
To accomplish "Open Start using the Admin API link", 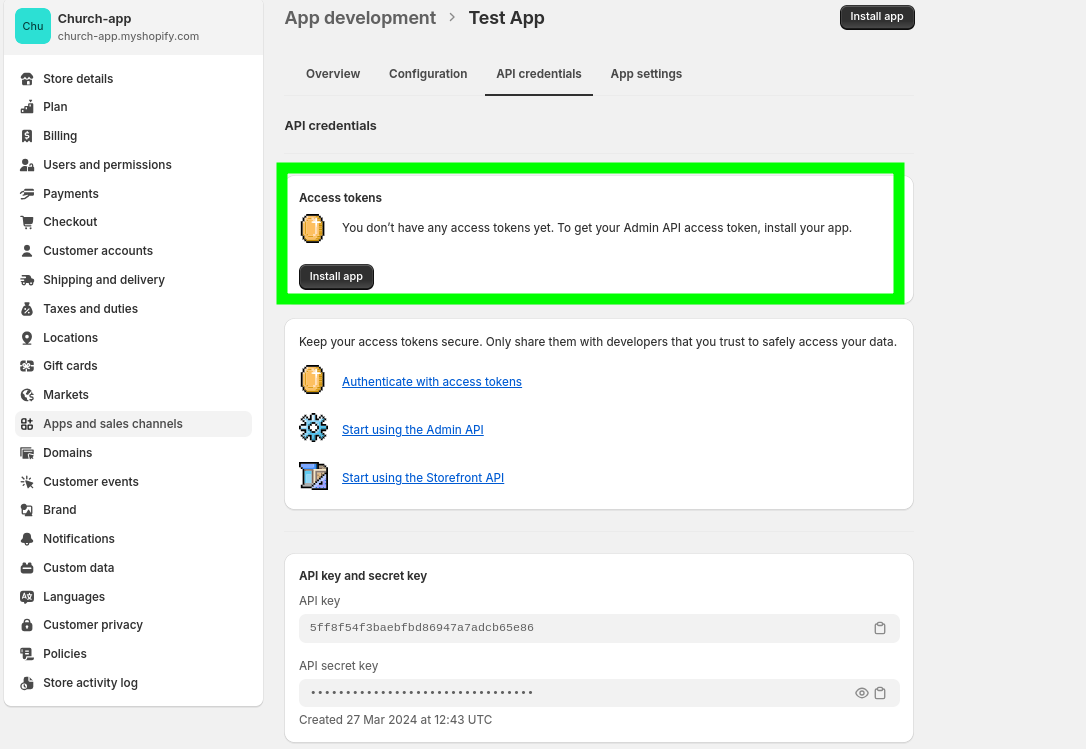I will pyautogui.click(x=413, y=430).
